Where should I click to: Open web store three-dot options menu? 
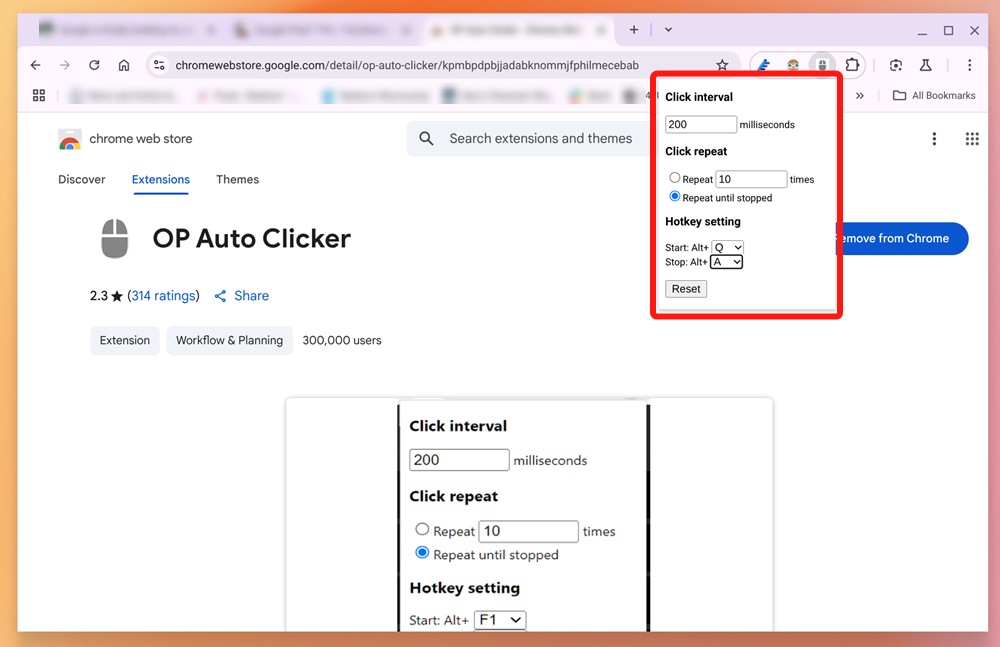click(934, 138)
